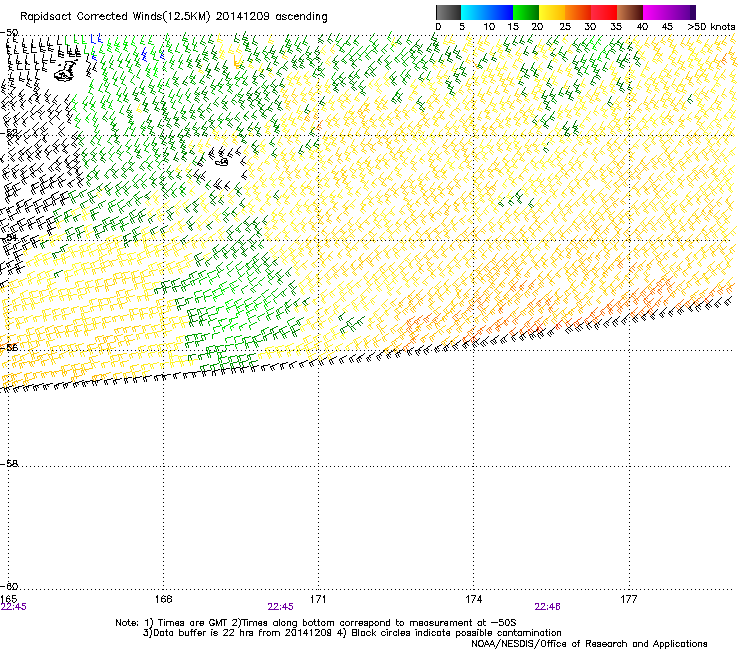Image resolution: width=740 pixels, height=650 pixels.
Task: Click the date '20141209 ascending' in title
Action: pos(271,17)
